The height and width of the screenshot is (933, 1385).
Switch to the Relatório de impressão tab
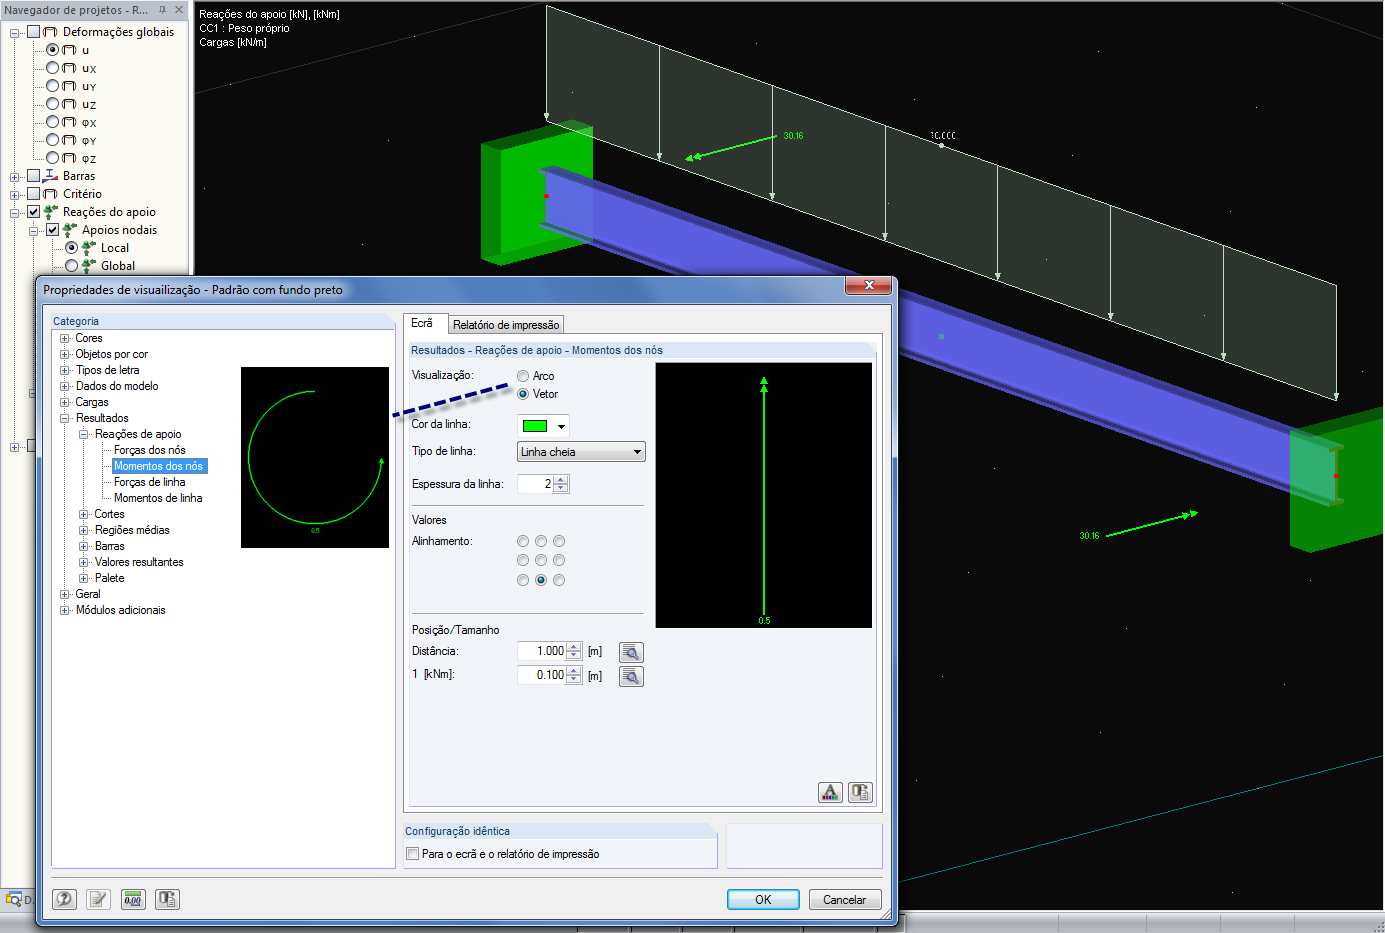[506, 325]
